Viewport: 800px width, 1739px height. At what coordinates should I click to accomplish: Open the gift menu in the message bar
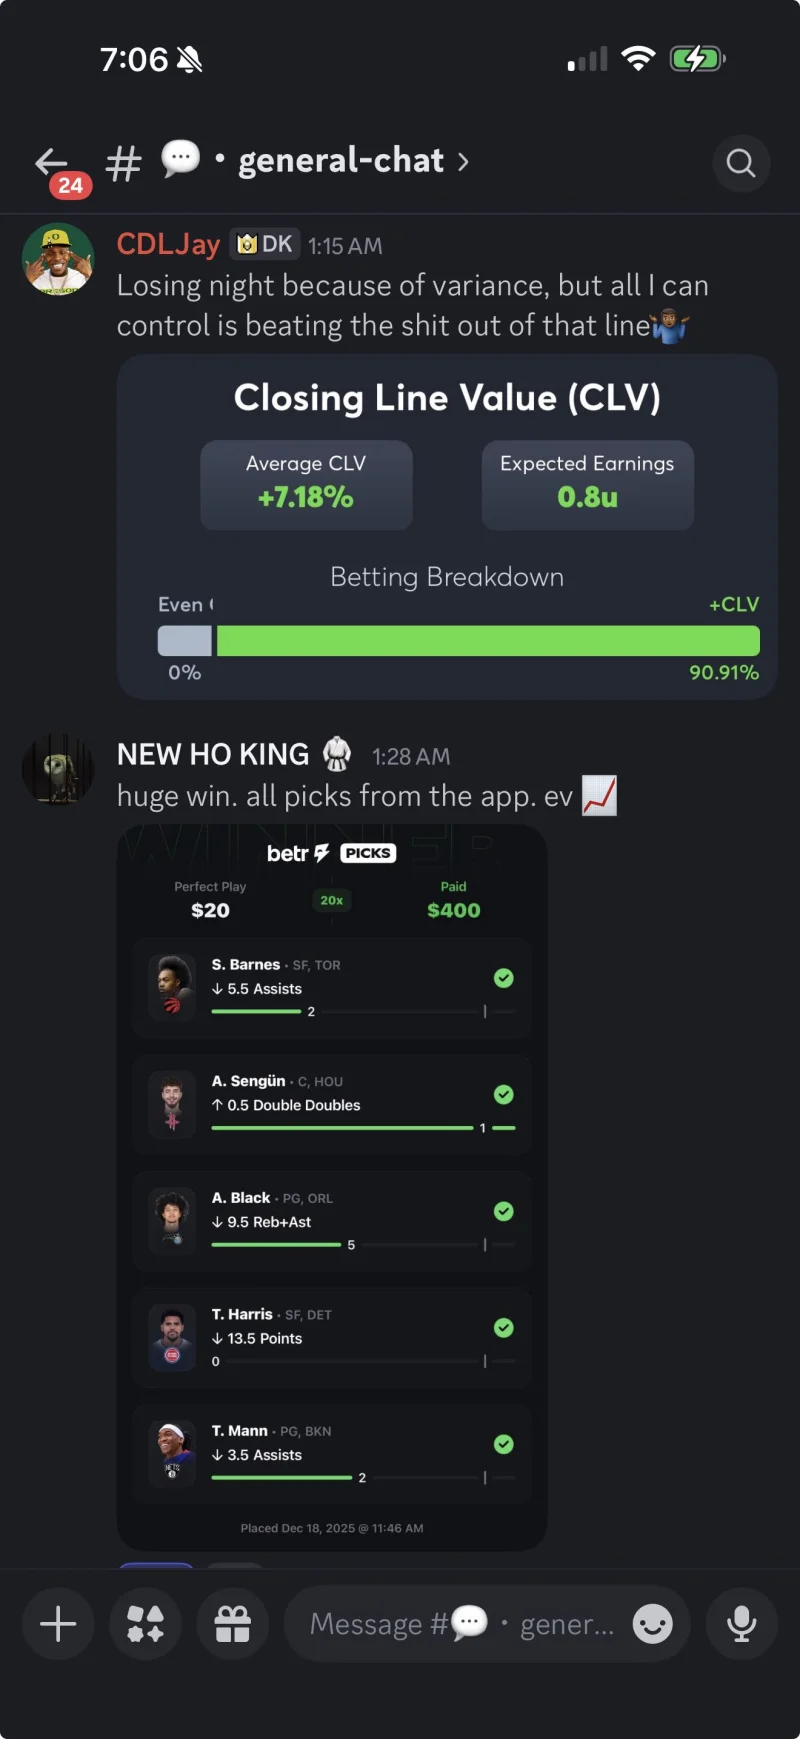pos(233,1624)
